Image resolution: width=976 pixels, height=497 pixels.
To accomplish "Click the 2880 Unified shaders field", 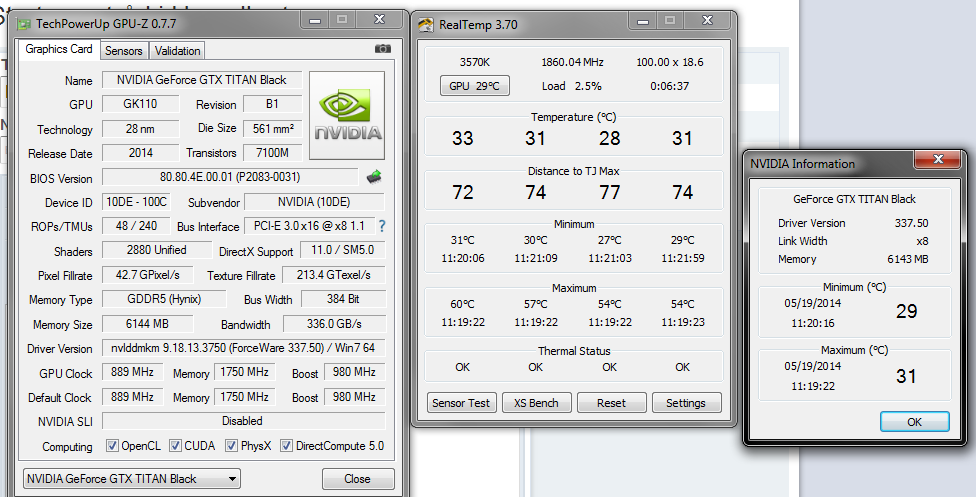I will pos(156,250).
